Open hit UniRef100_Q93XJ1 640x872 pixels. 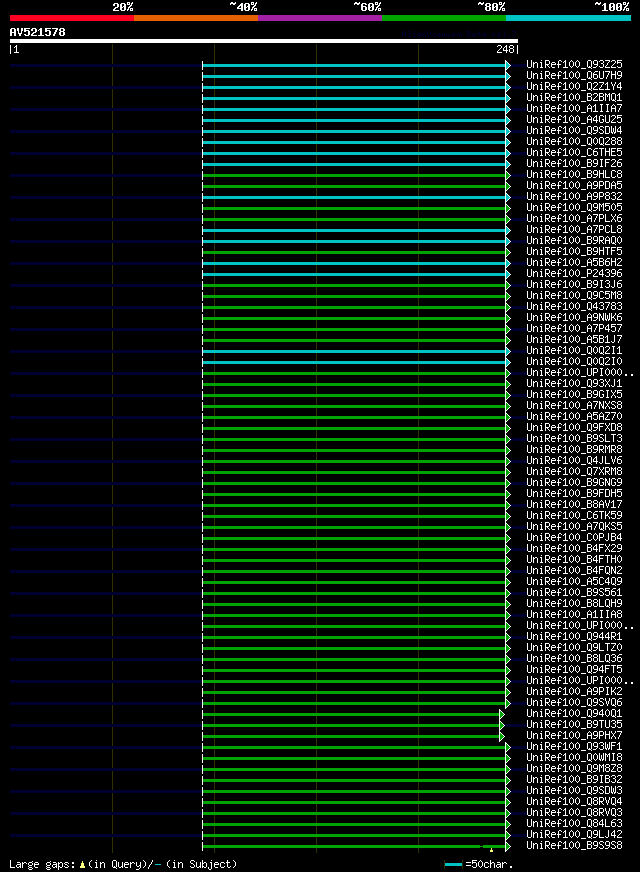(x=574, y=384)
